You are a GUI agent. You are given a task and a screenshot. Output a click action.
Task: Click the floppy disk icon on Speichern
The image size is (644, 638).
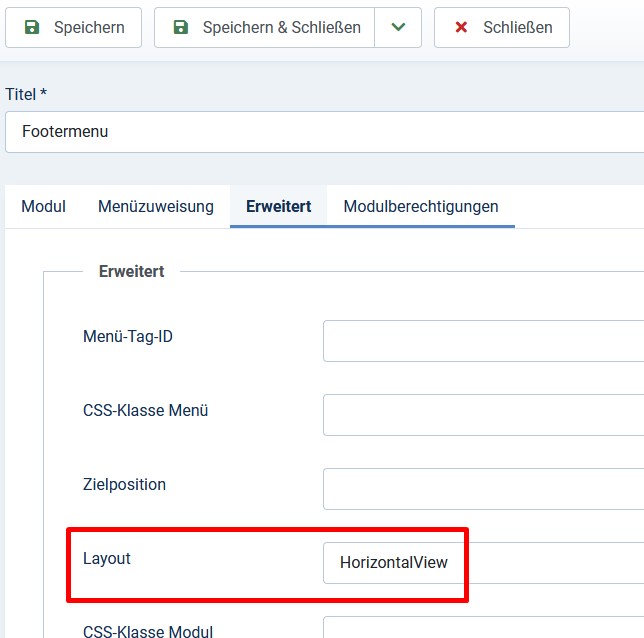(32, 28)
